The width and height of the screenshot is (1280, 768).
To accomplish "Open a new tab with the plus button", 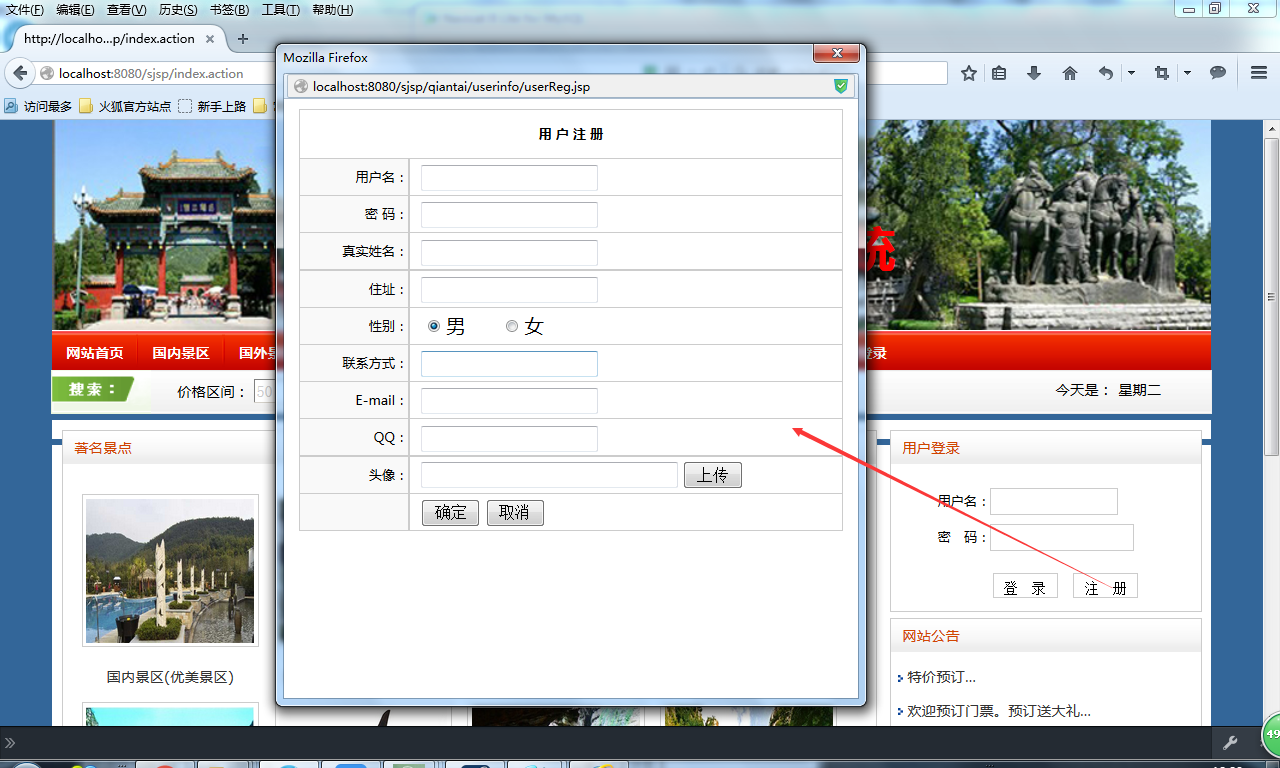I will (x=242, y=39).
